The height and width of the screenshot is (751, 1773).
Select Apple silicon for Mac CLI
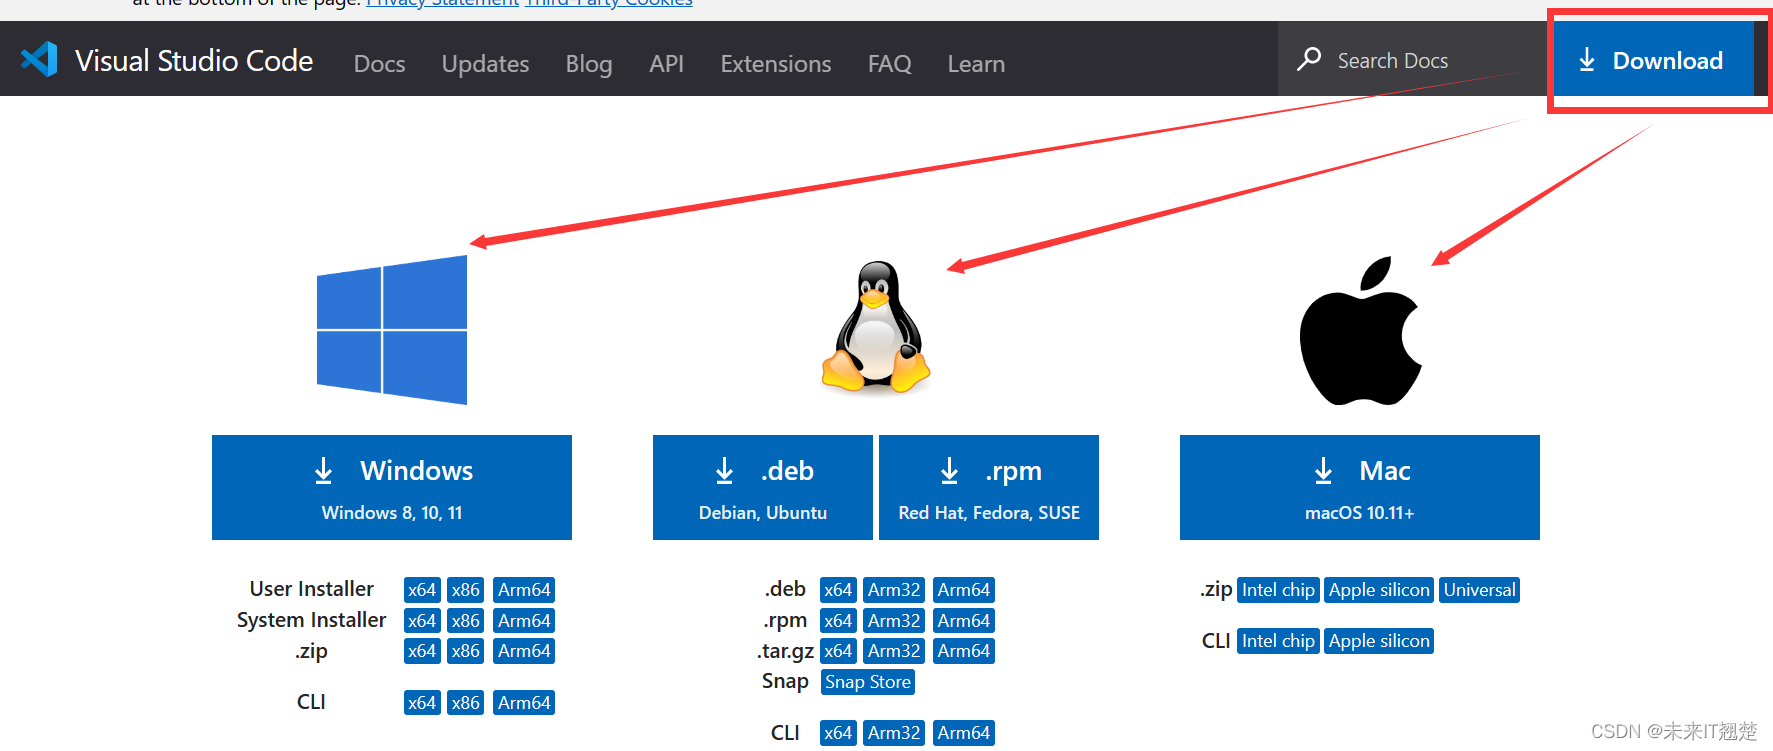(1379, 641)
